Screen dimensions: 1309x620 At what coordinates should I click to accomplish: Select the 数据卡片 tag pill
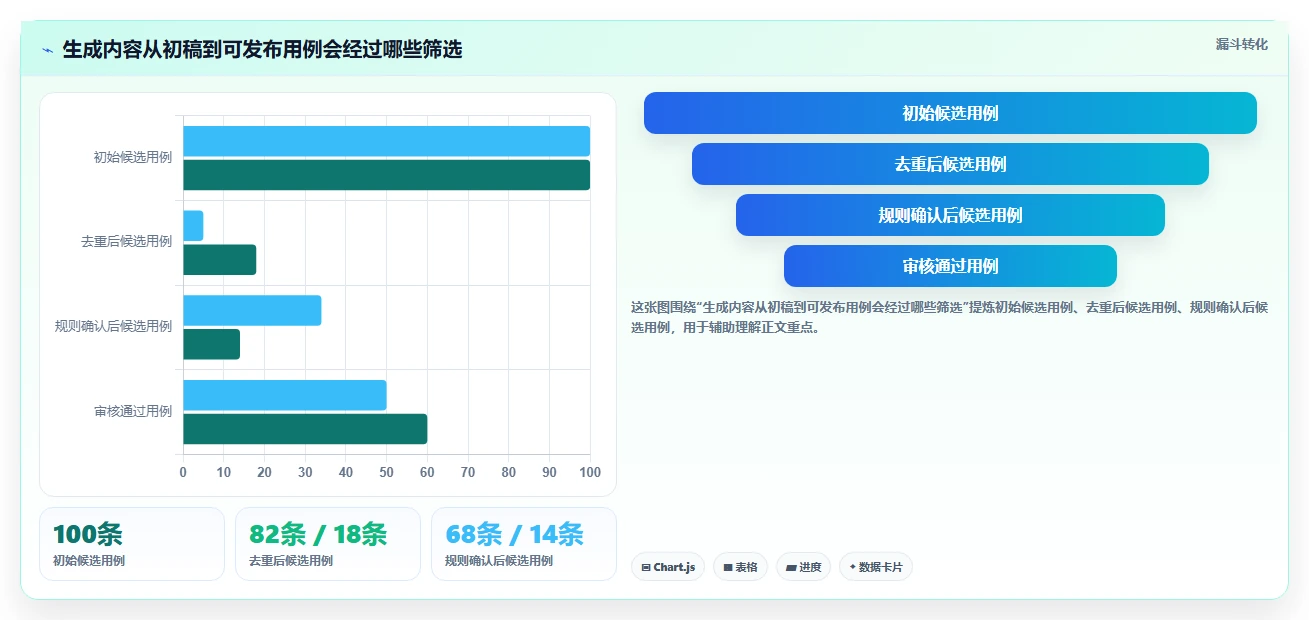pyautogui.click(x=876, y=567)
